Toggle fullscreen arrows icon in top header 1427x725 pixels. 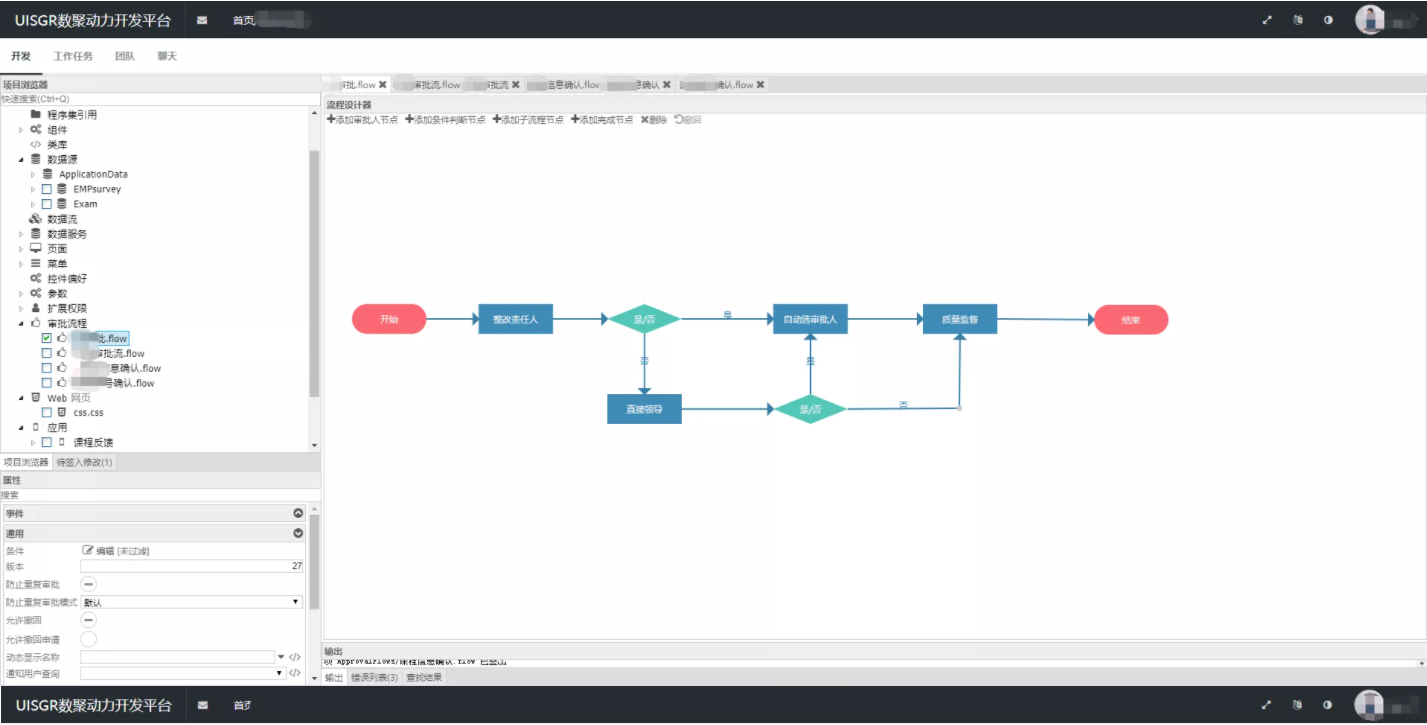(1267, 20)
